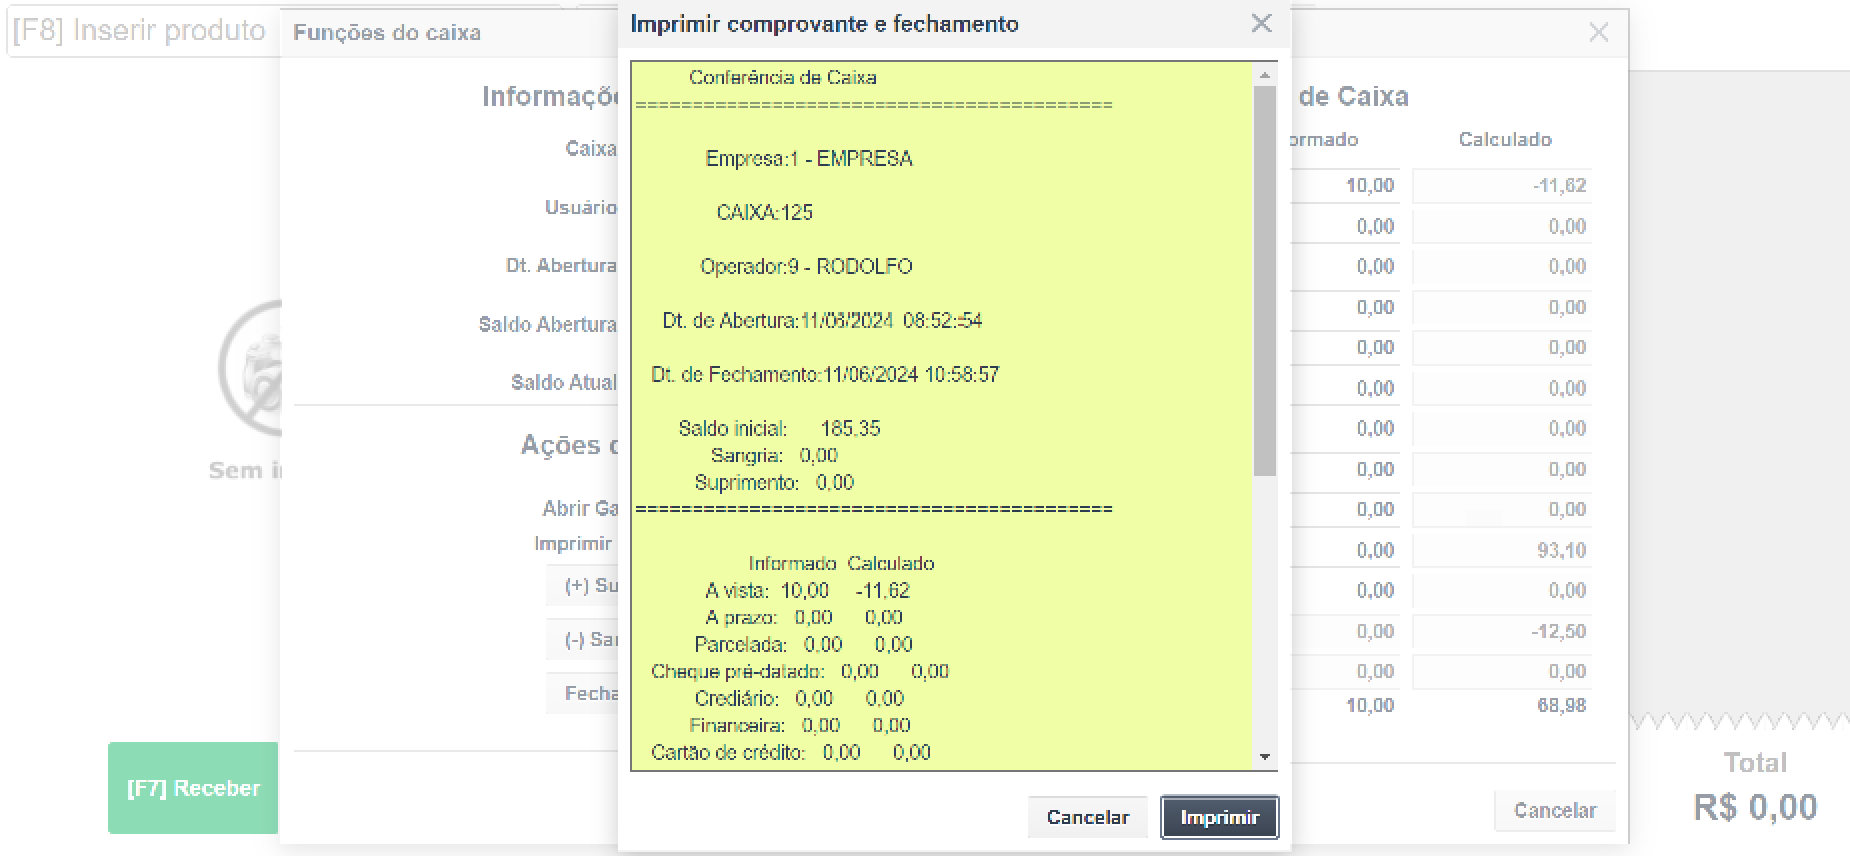Click the 'Cartão de crédito' receipt line
The height and width of the screenshot is (856, 1850).
(x=790, y=752)
